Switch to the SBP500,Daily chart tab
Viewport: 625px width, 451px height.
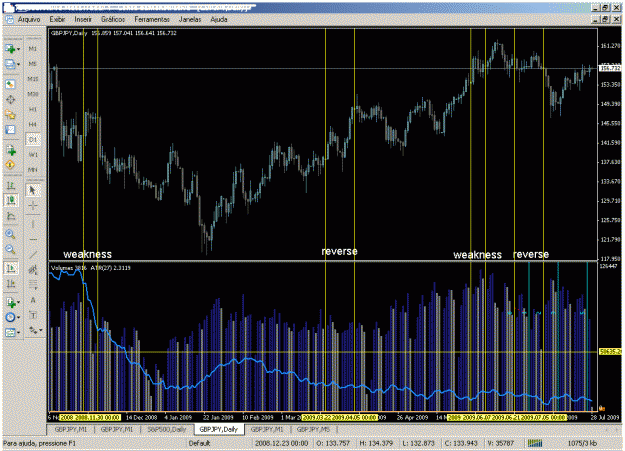(167, 429)
